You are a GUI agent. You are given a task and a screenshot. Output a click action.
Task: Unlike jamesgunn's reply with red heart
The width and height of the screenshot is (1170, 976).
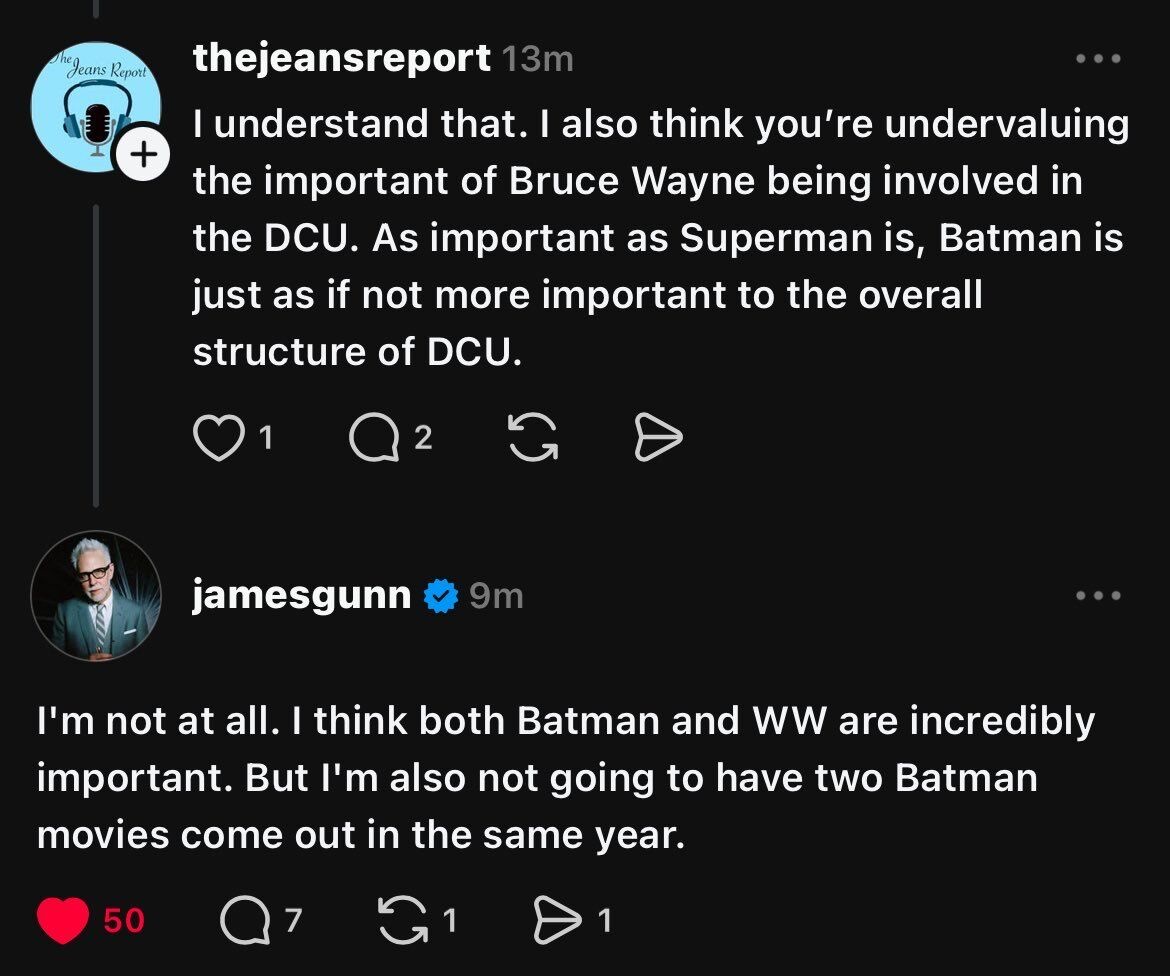[64, 919]
